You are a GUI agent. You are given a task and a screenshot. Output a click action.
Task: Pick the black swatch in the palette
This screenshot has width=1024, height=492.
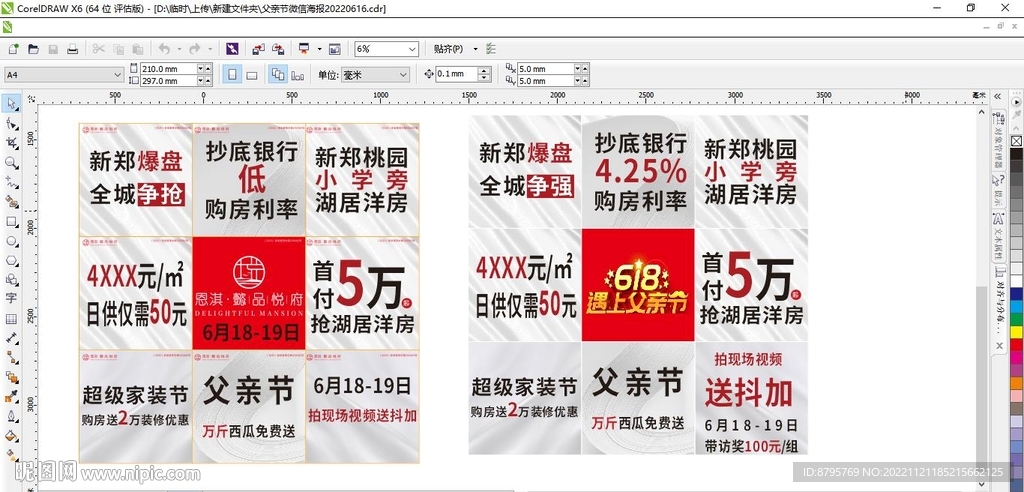tap(1016, 154)
